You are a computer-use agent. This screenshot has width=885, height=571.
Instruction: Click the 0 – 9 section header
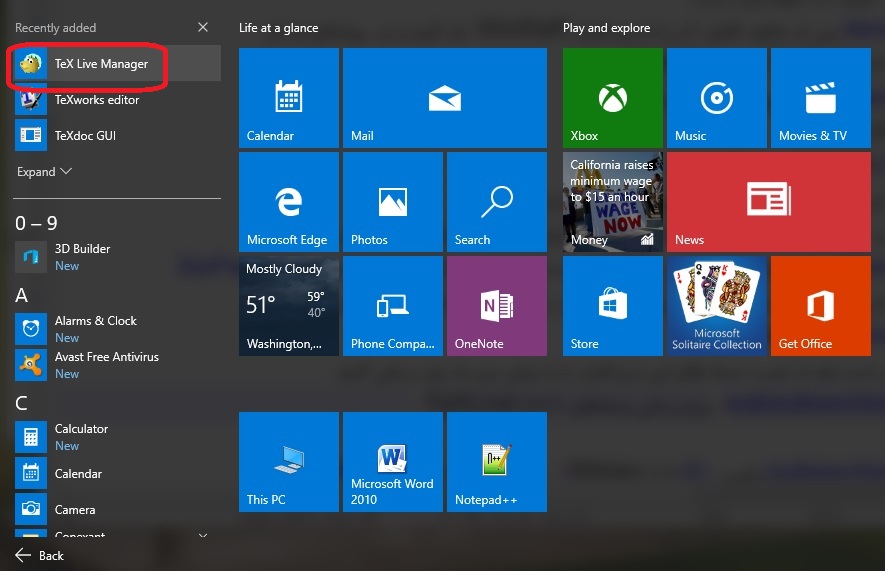[36, 223]
